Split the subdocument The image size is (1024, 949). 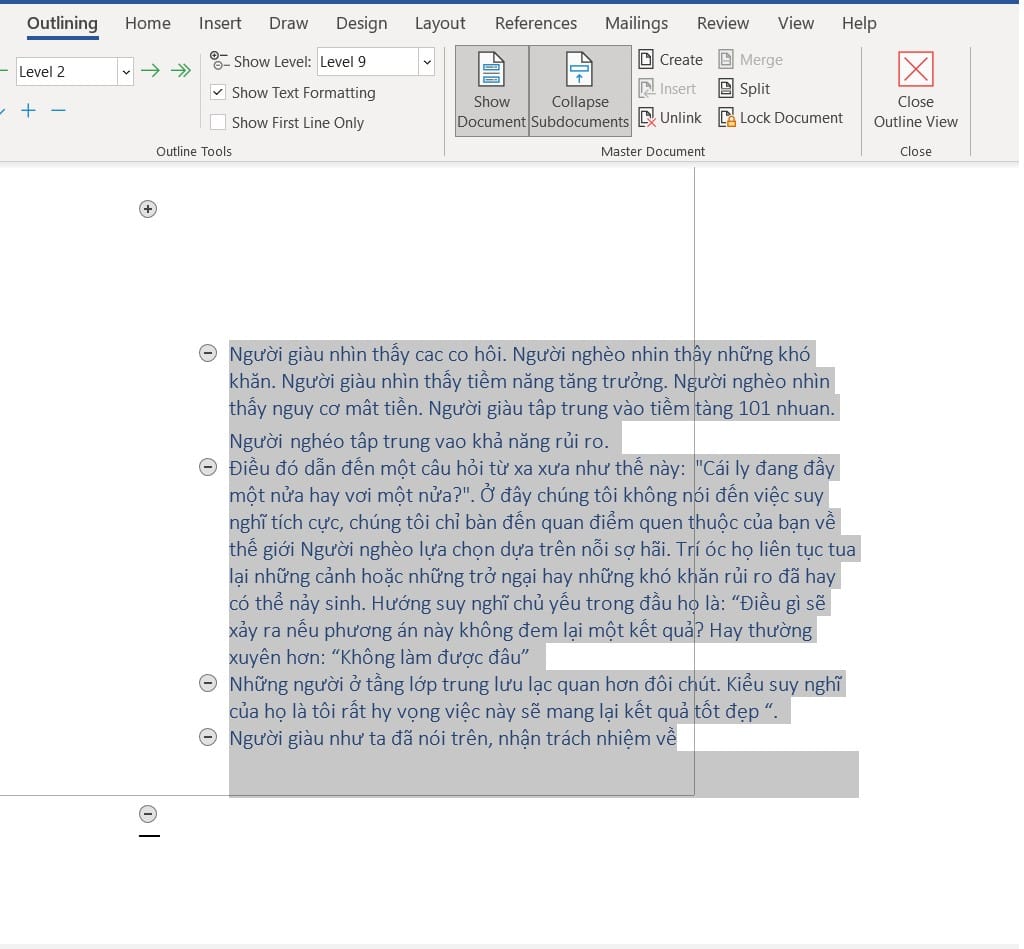pyautogui.click(x=744, y=88)
